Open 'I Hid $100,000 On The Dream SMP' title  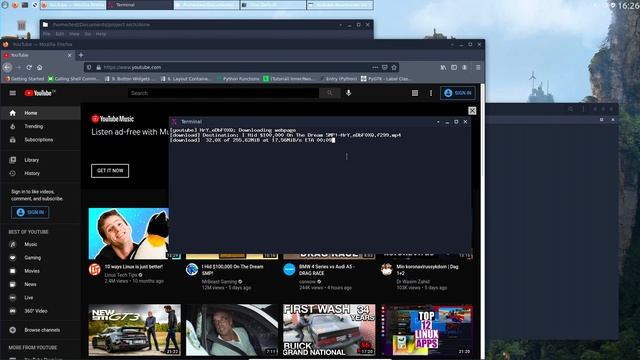click(232, 270)
